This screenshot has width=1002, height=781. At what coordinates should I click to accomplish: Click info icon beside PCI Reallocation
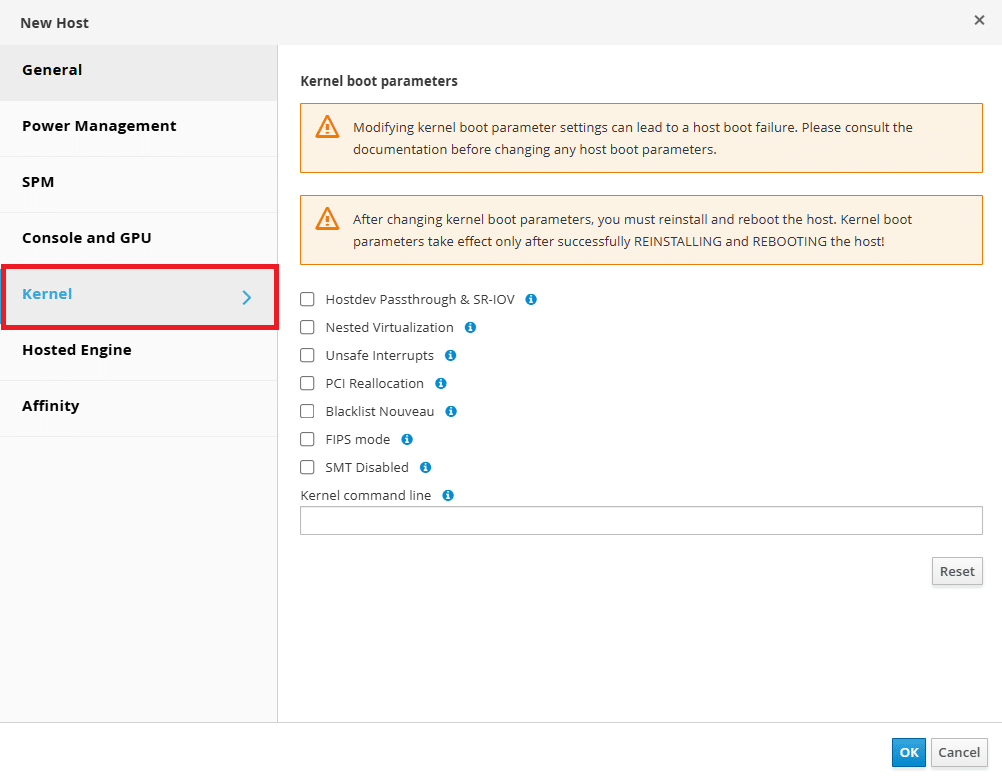pyautogui.click(x=441, y=383)
